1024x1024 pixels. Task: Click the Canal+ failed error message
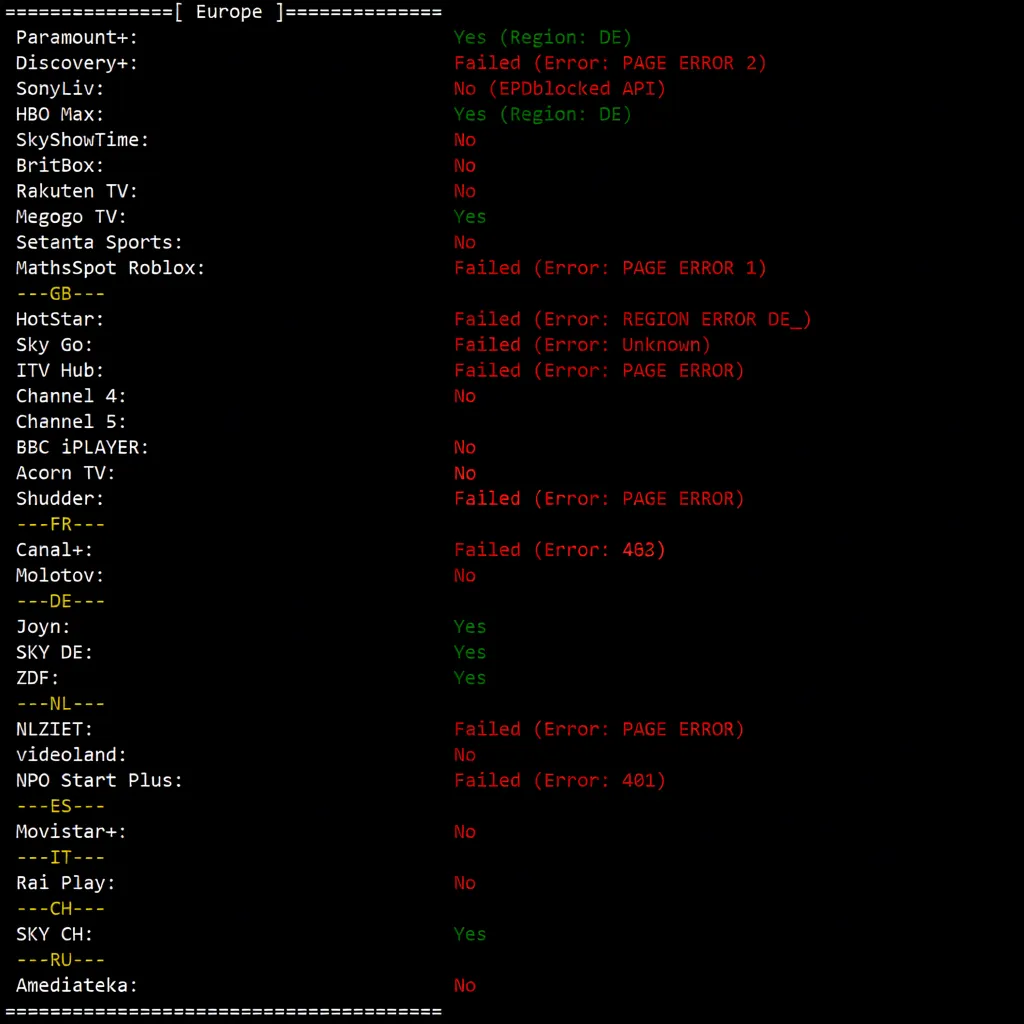(x=559, y=550)
